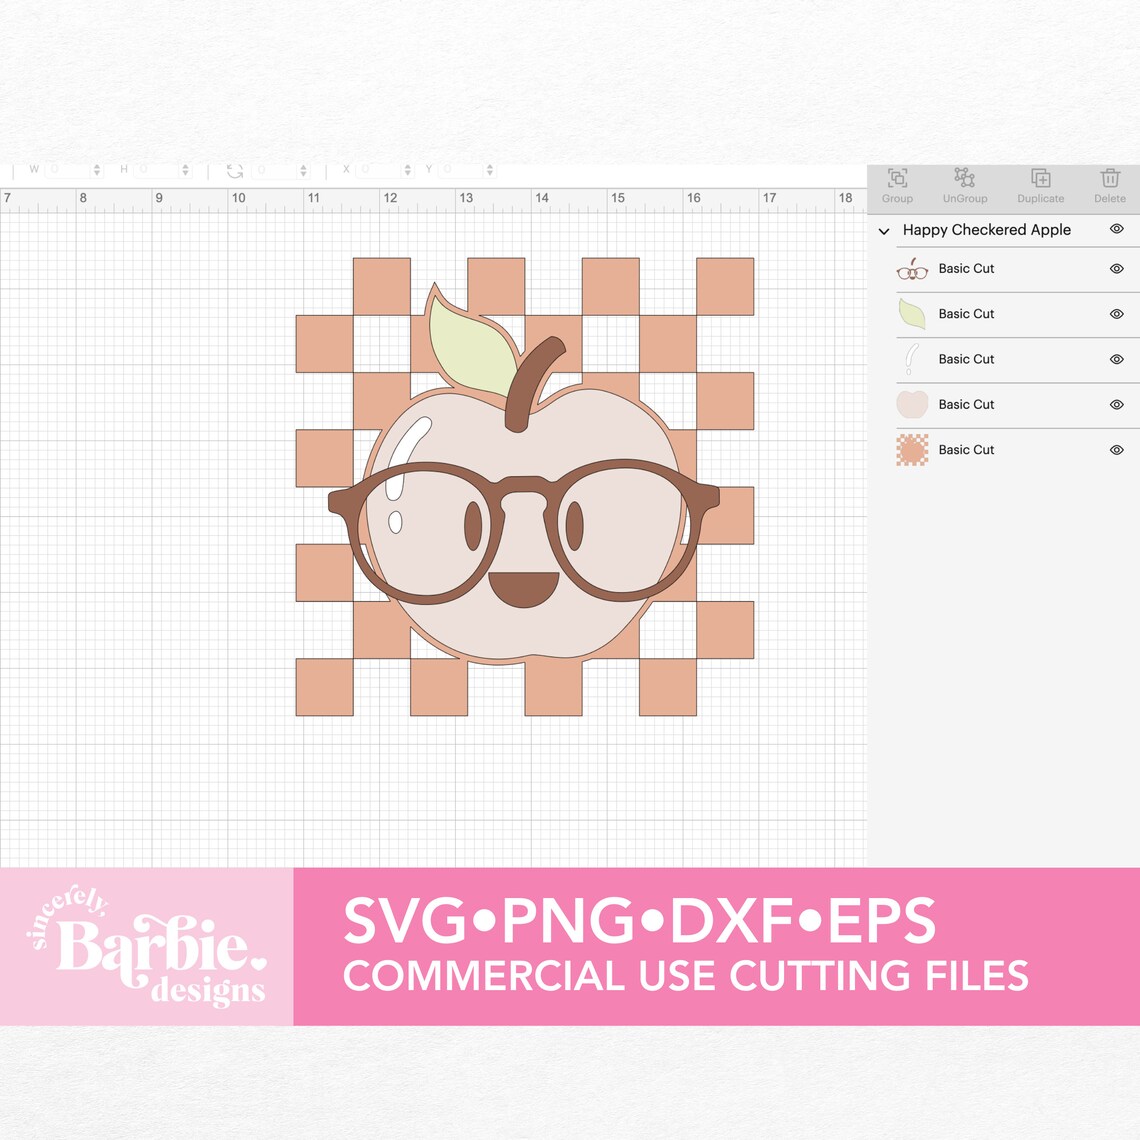Select the green leaf layer thumbnail
The width and height of the screenshot is (1140, 1140).
[x=912, y=314]
